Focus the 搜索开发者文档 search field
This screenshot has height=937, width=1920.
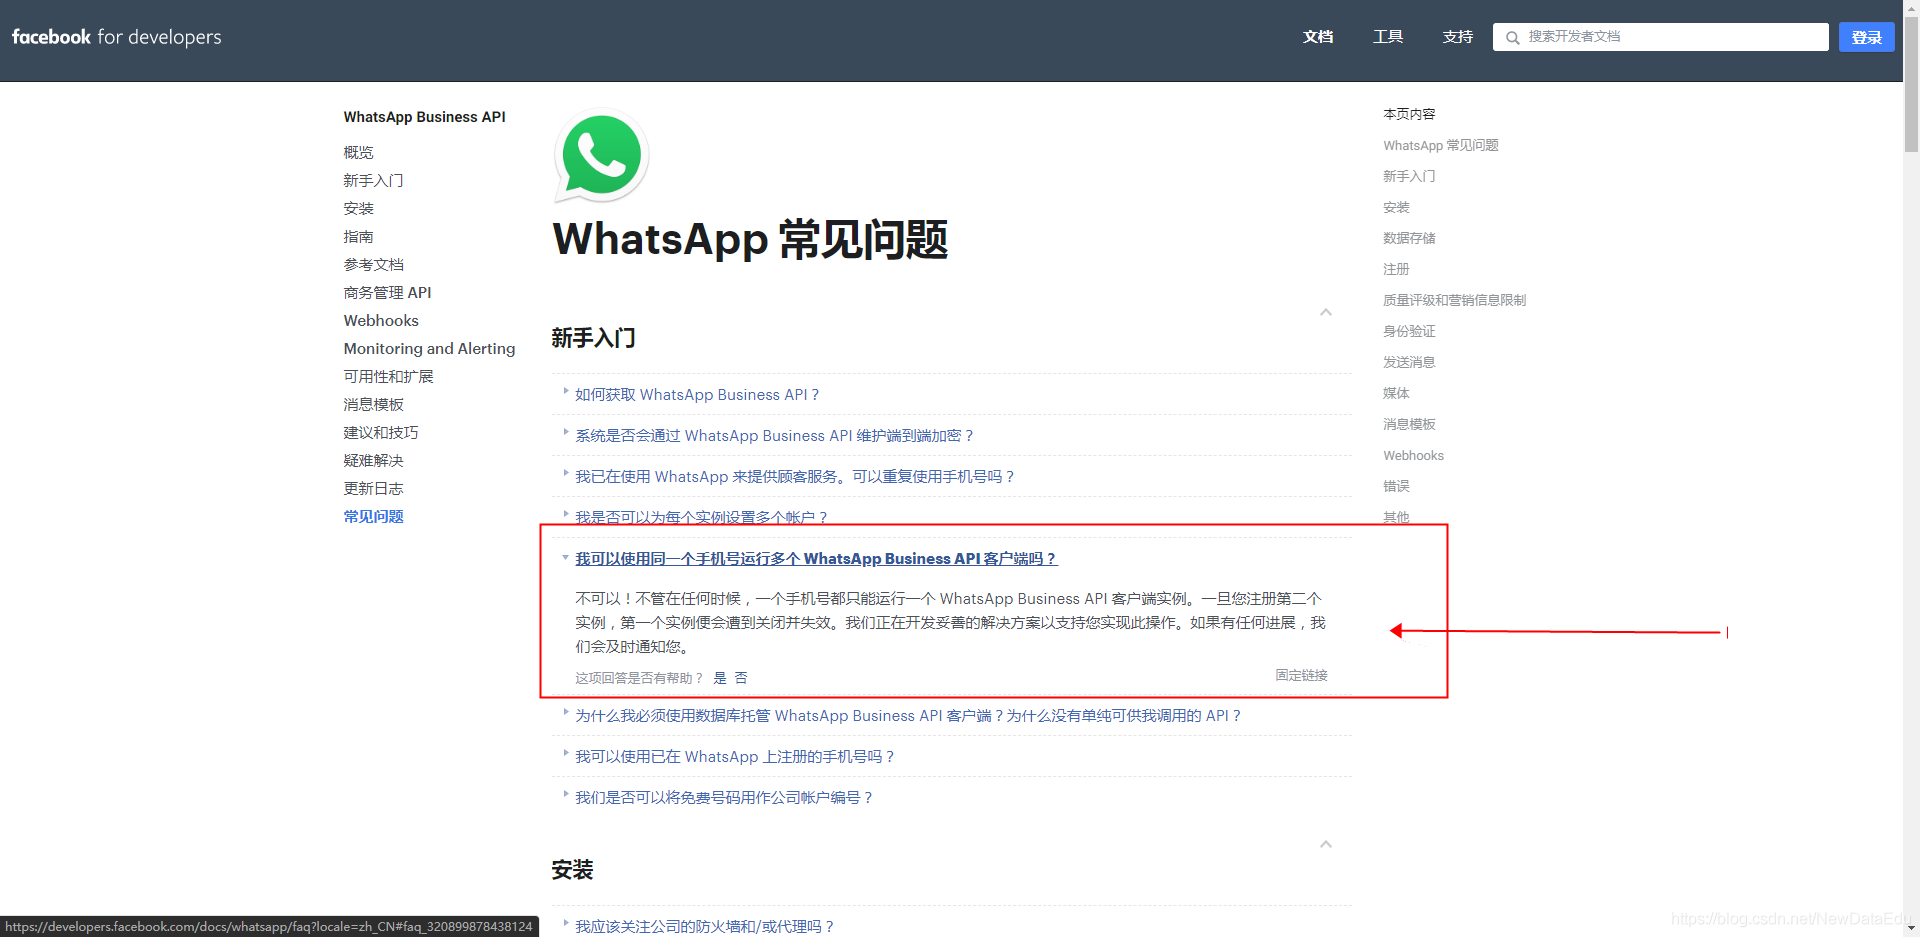pyautogui.click(x=1661, y=37)
